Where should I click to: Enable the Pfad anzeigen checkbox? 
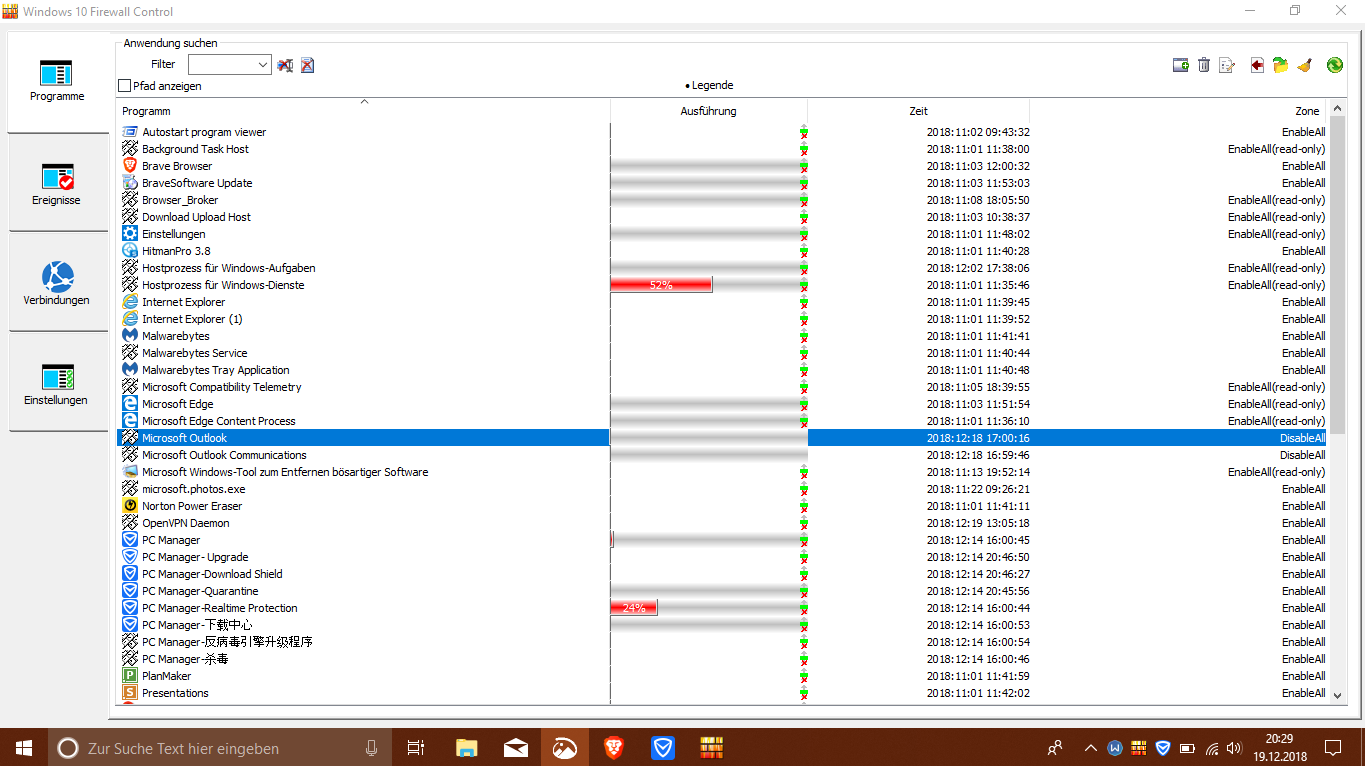tap(125, 86)
